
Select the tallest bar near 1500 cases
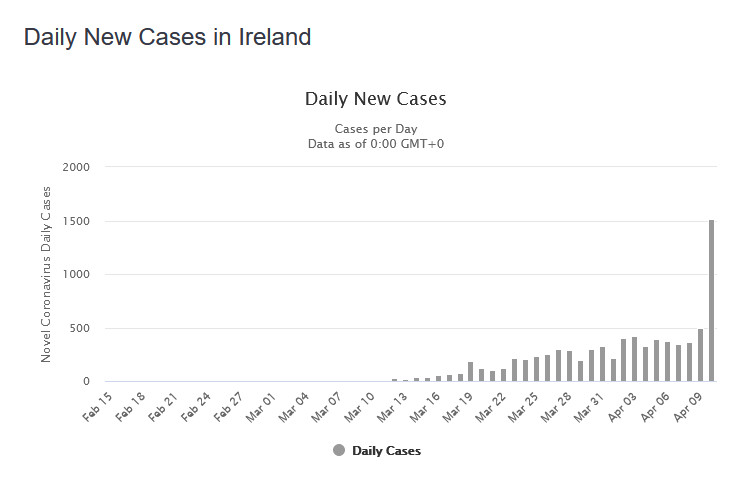(711, 300)
